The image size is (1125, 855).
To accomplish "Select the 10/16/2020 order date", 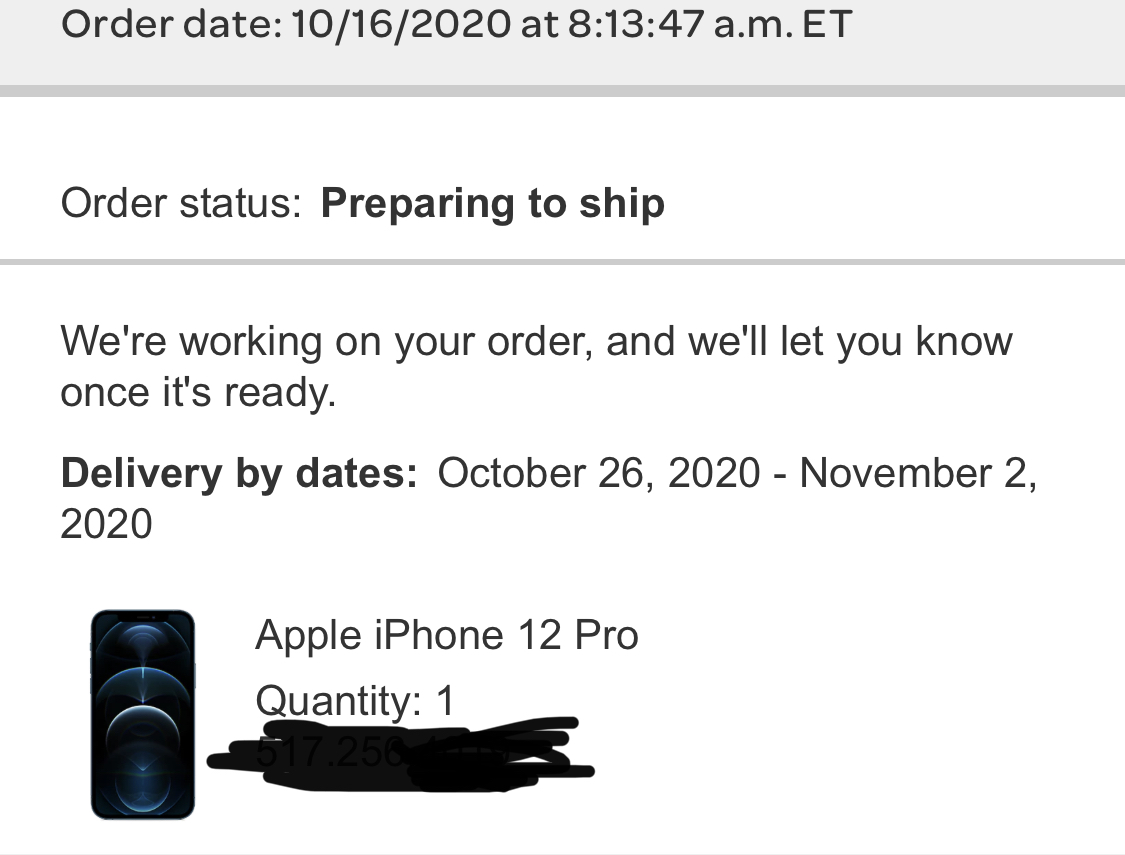I will click(400, 23).
